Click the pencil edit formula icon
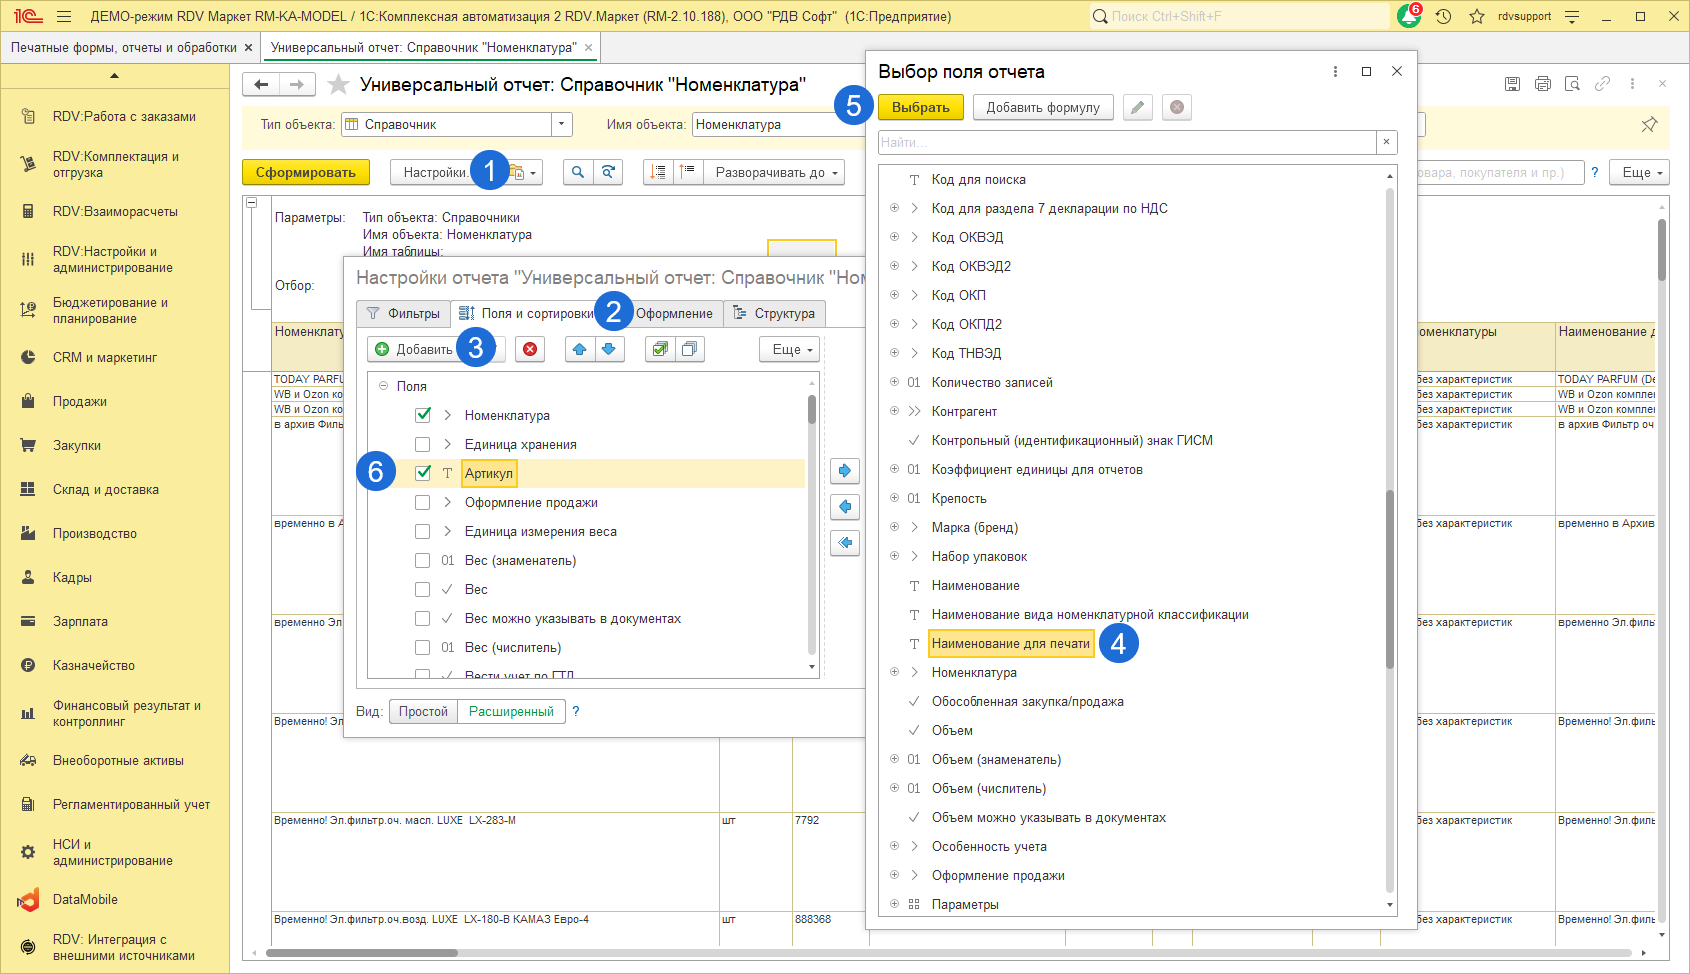 [1137, 108]
